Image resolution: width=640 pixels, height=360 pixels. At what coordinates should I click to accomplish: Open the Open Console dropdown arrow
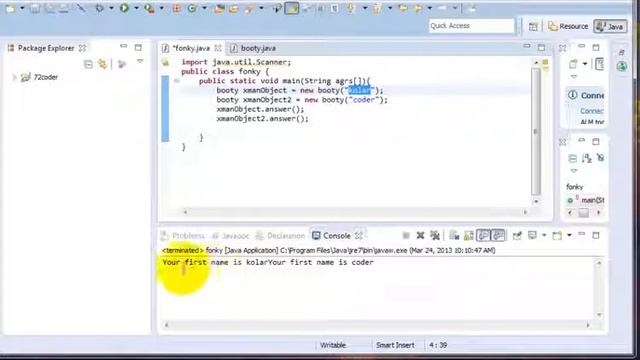(569, 236)
